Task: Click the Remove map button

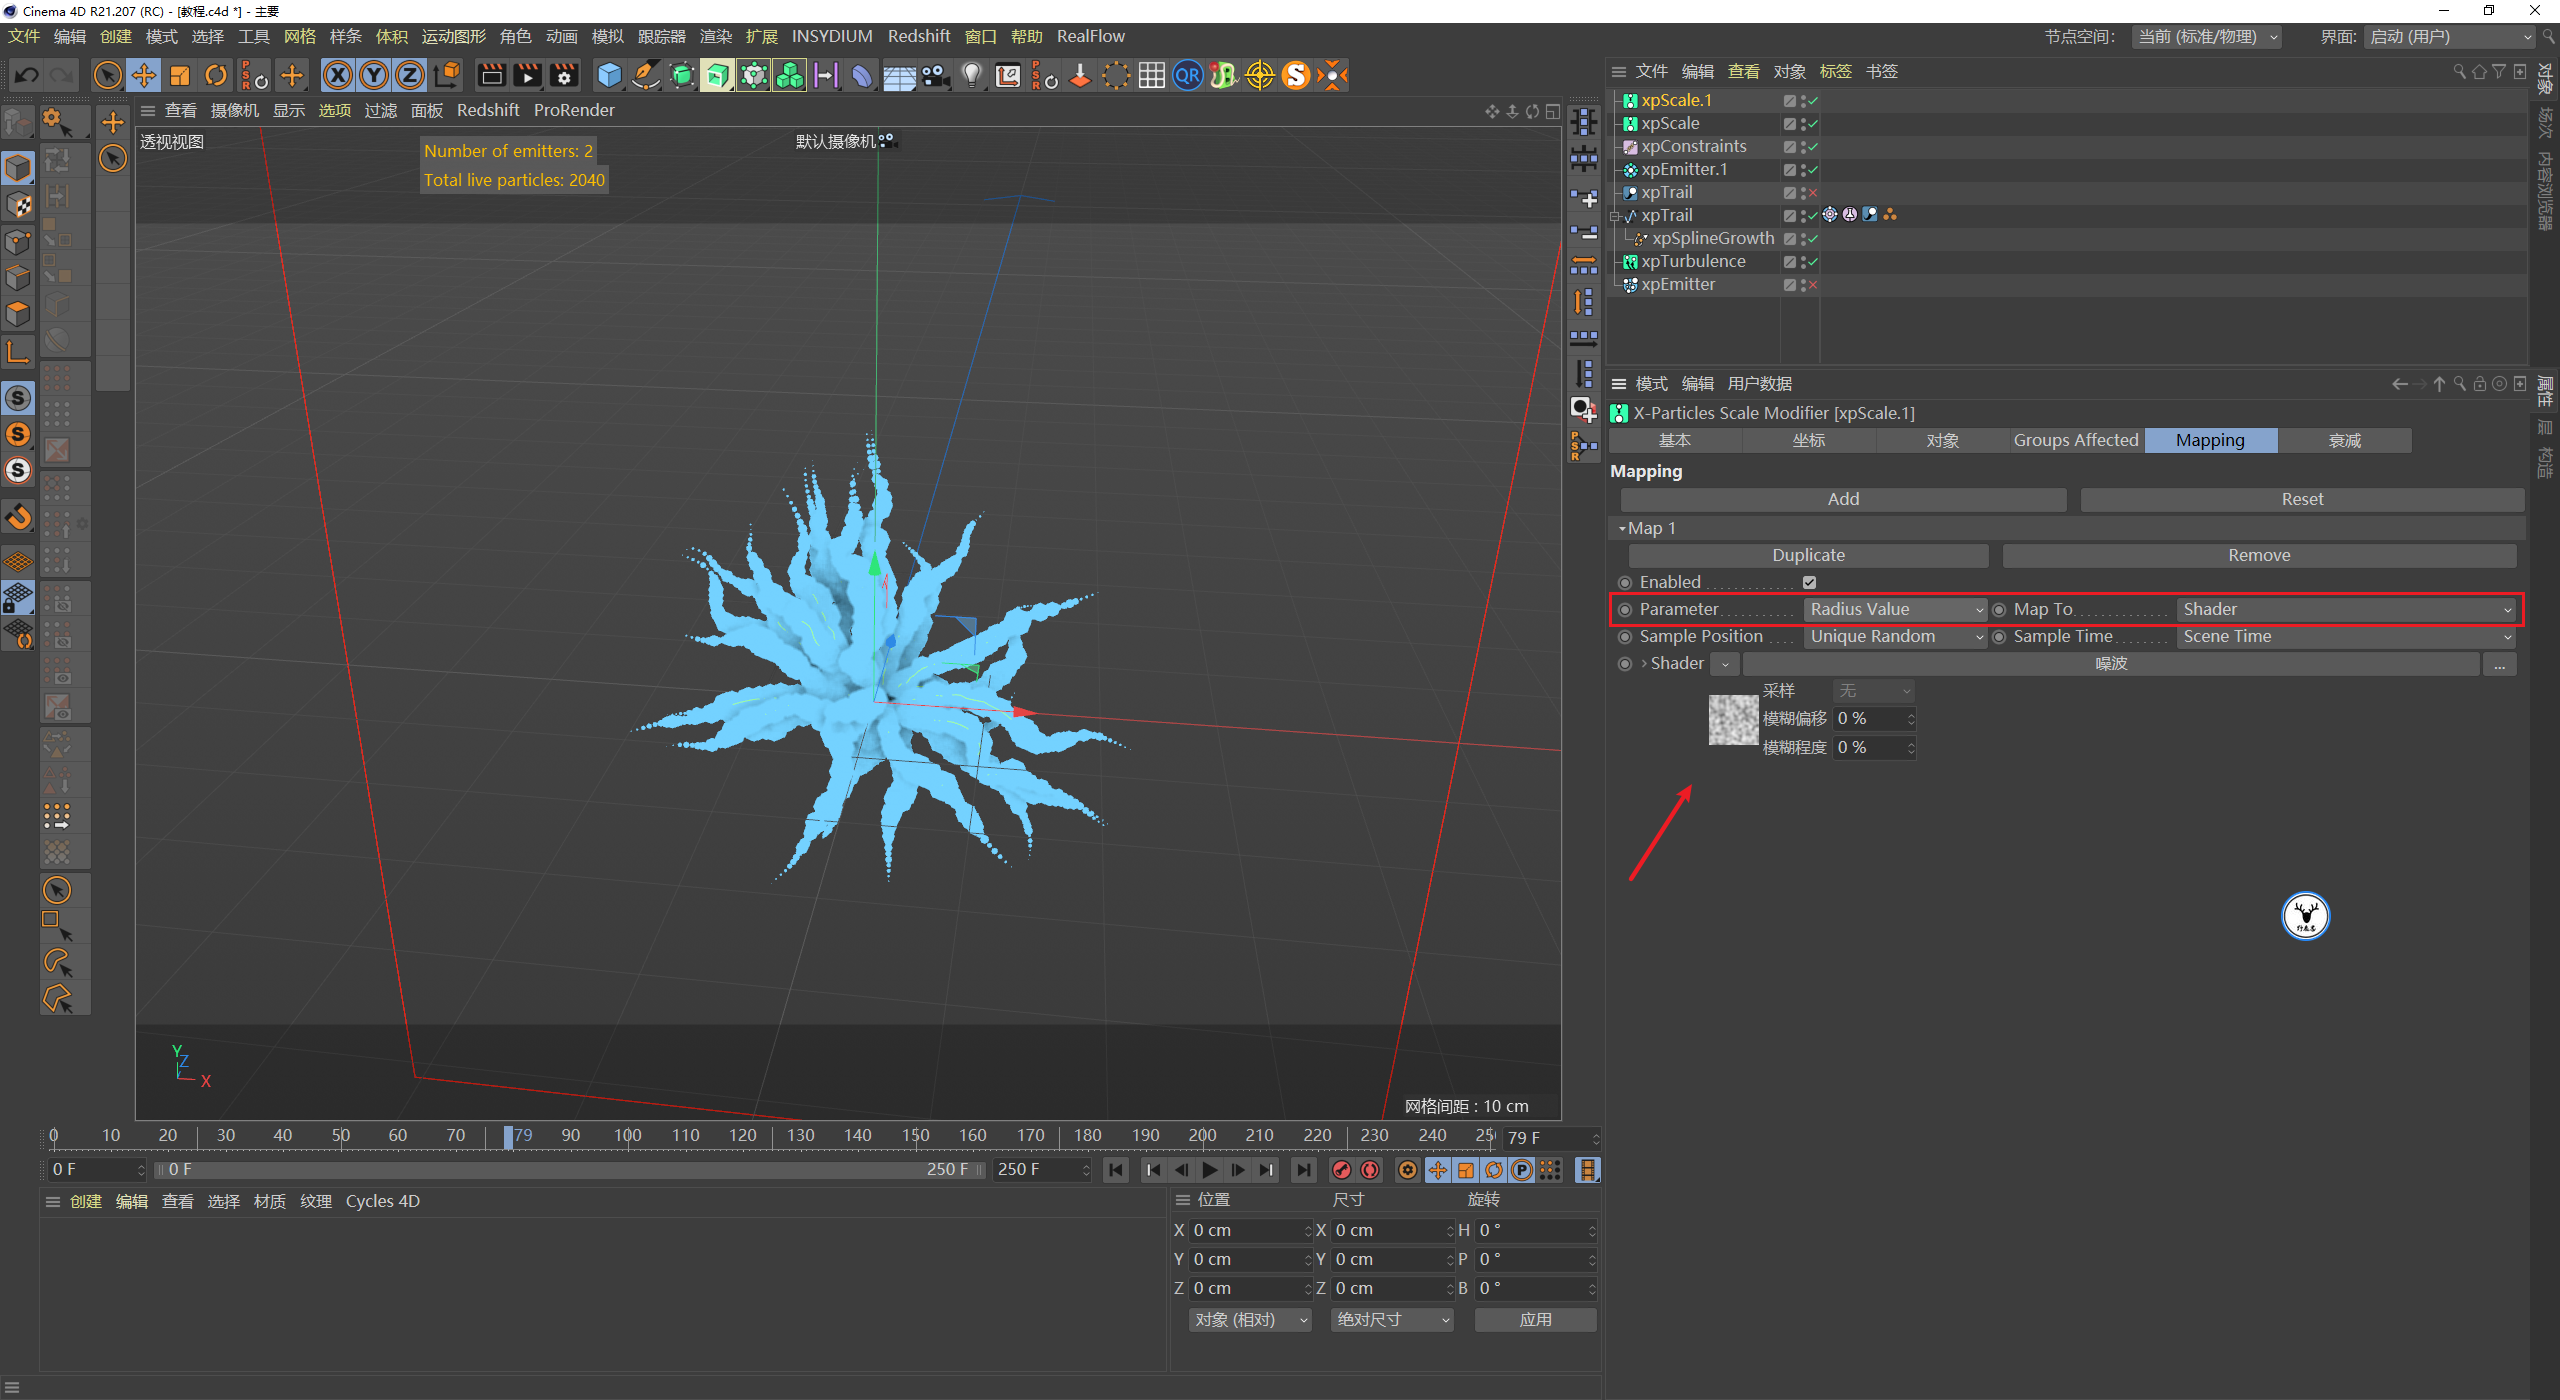Action: (2259, 555)
